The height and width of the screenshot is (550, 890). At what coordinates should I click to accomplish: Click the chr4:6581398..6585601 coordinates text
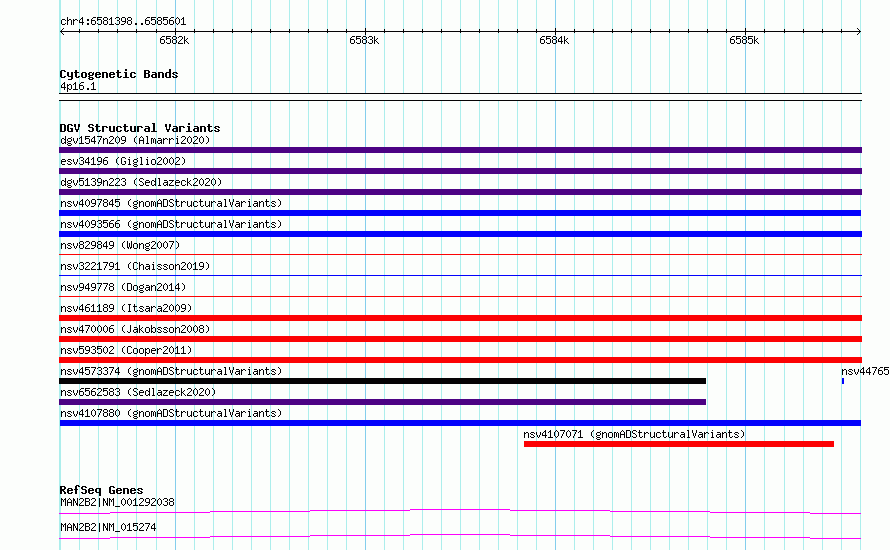tap(123, 22)
